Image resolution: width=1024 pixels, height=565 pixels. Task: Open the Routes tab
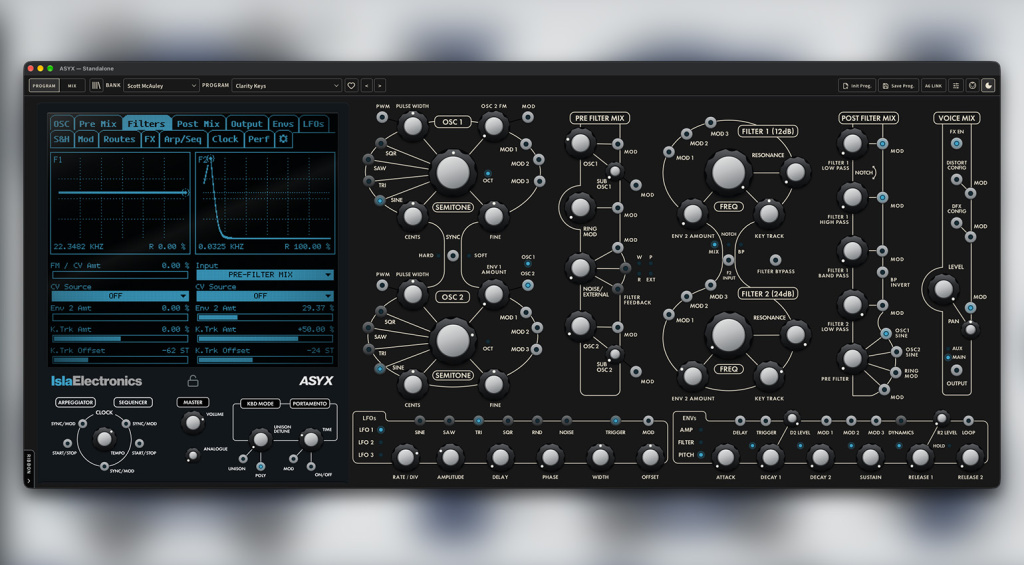pyautogui.click(x=119, y=139)
